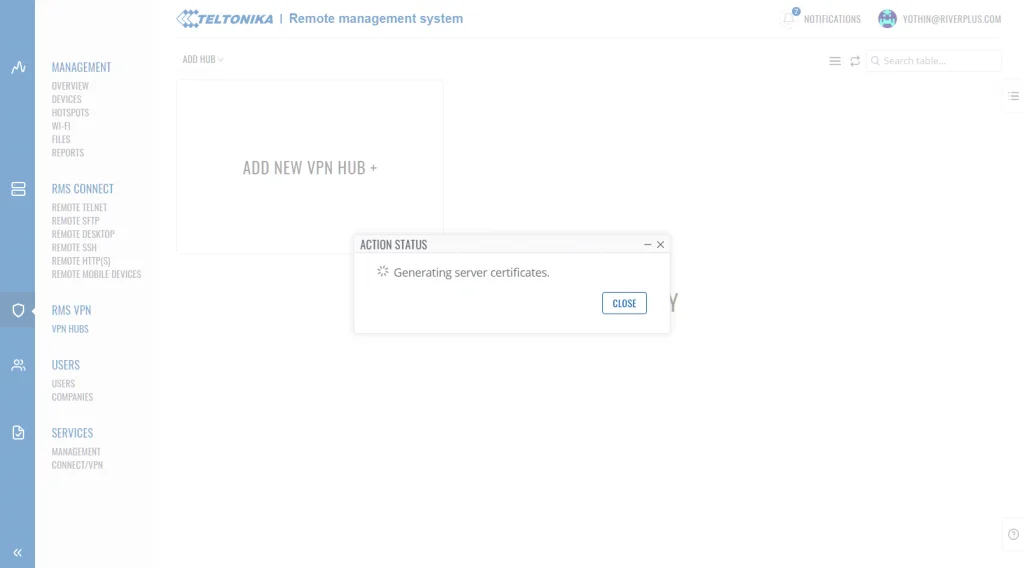Image resolution: width=1024 pixels, height=568 pixels.
Task: Open Companies menu item
Action: tap(72, 397)
